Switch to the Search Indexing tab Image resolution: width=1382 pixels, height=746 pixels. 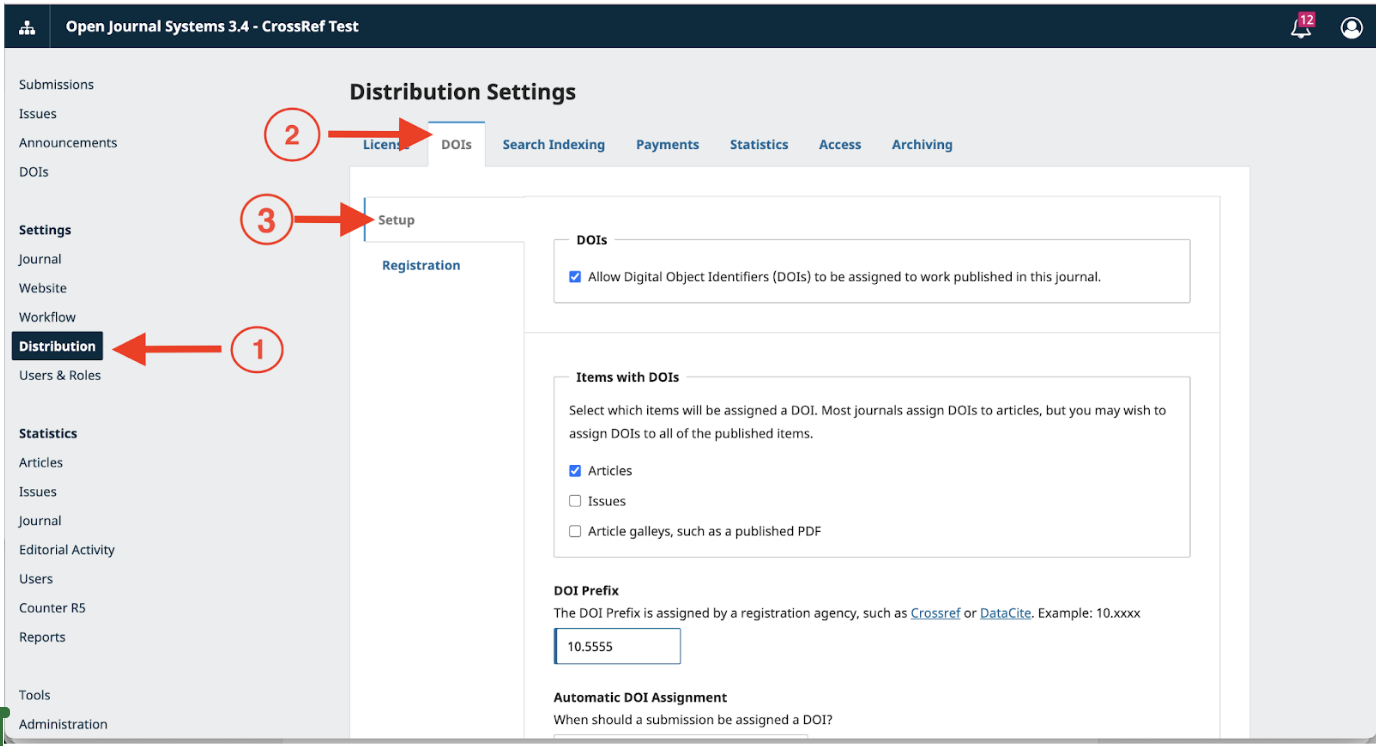coord(553,145)
